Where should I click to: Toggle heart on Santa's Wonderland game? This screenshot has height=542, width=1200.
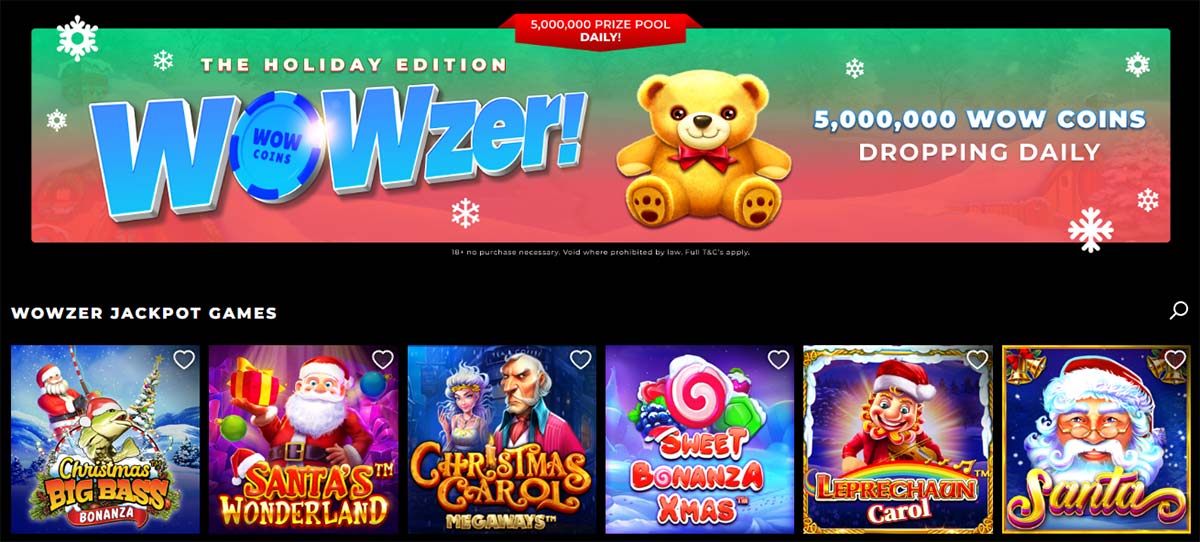pyautogui.click(x=382, y=360)
